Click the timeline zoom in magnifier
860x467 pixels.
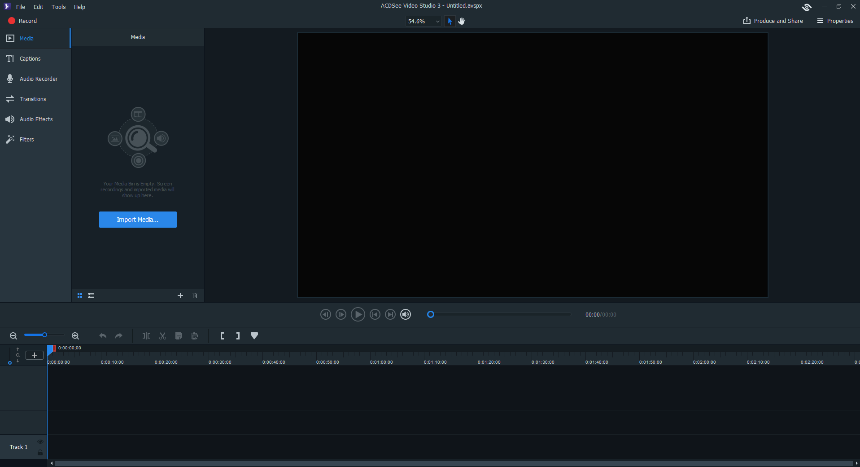(75, 336)
